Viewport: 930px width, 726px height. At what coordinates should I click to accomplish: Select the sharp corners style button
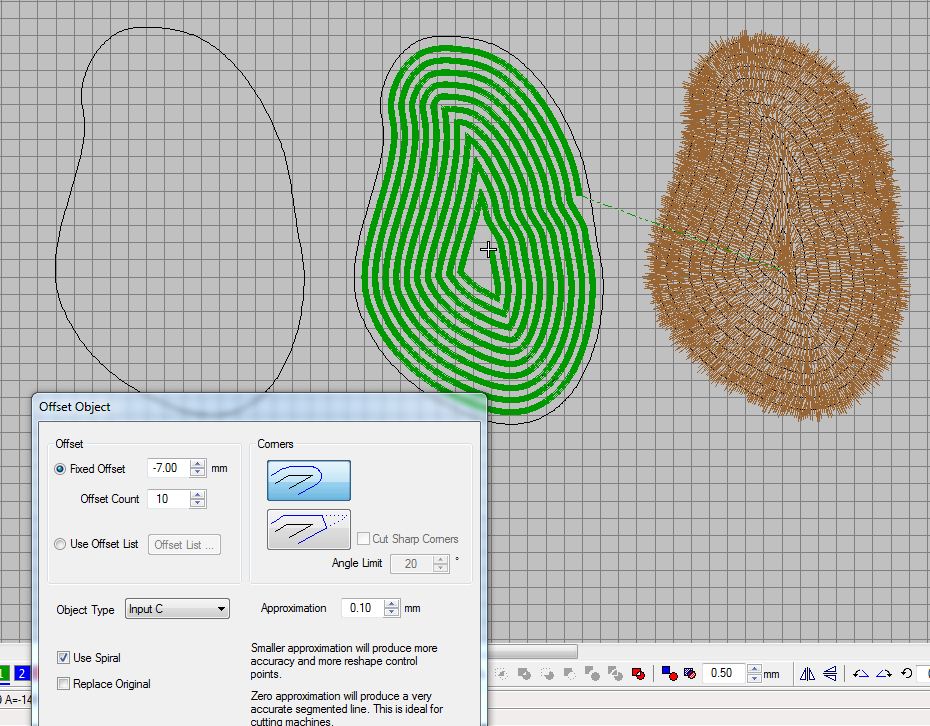[x=308, y=530]
